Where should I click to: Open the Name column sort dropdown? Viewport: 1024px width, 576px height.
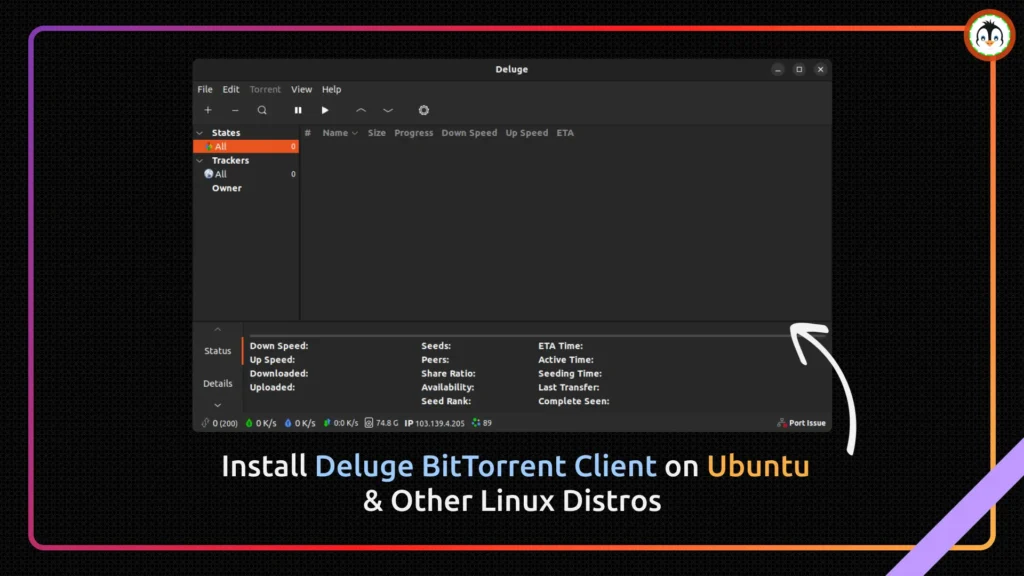tap(353, 132)
